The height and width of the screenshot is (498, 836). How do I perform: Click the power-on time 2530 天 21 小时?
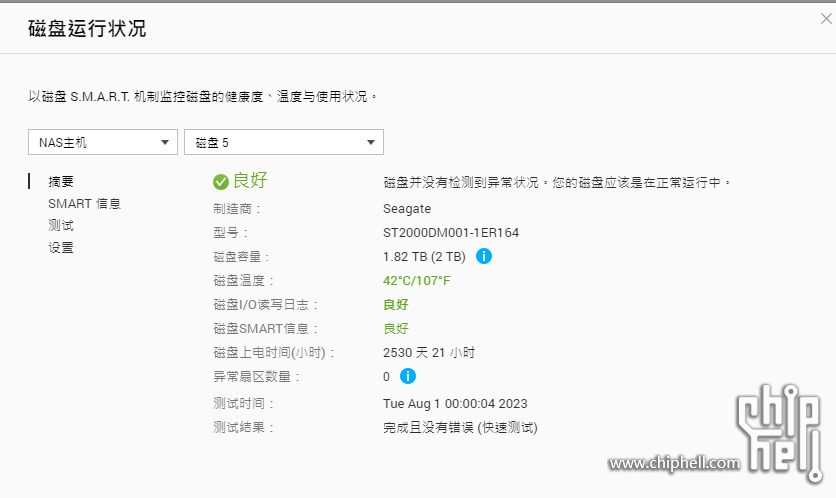click(429, 352)
